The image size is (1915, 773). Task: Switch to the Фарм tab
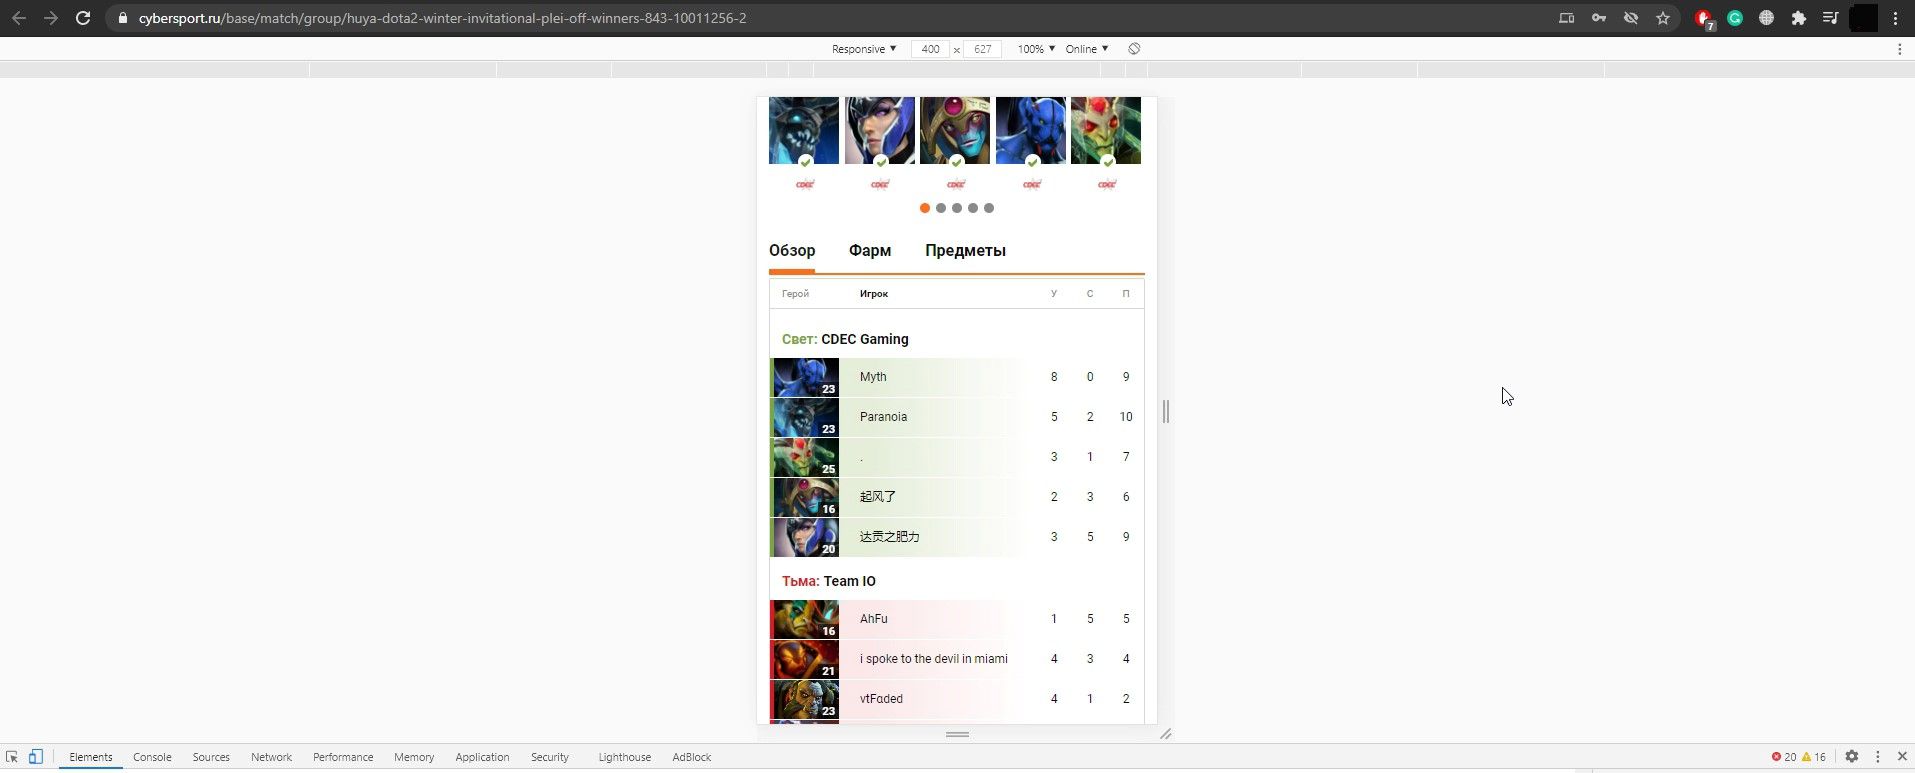(870, 251)
